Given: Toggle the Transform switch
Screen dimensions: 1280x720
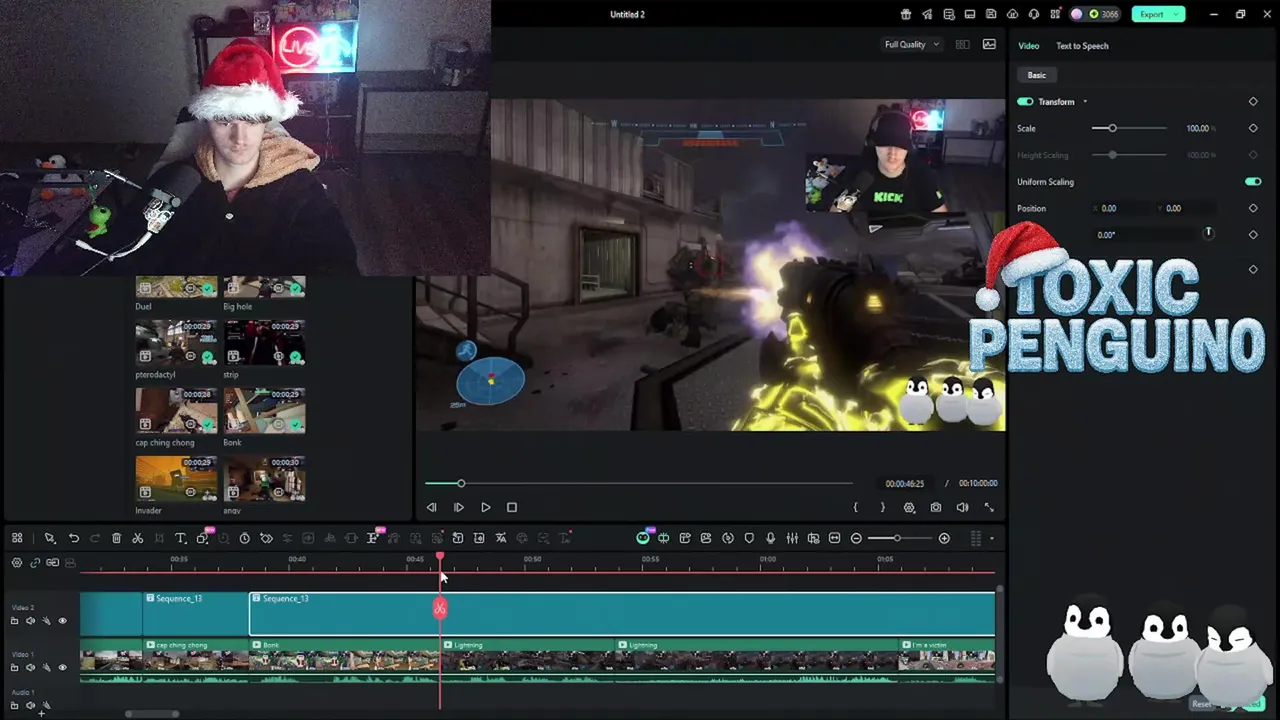Looking at the screenshot, I should (1025, 102).
